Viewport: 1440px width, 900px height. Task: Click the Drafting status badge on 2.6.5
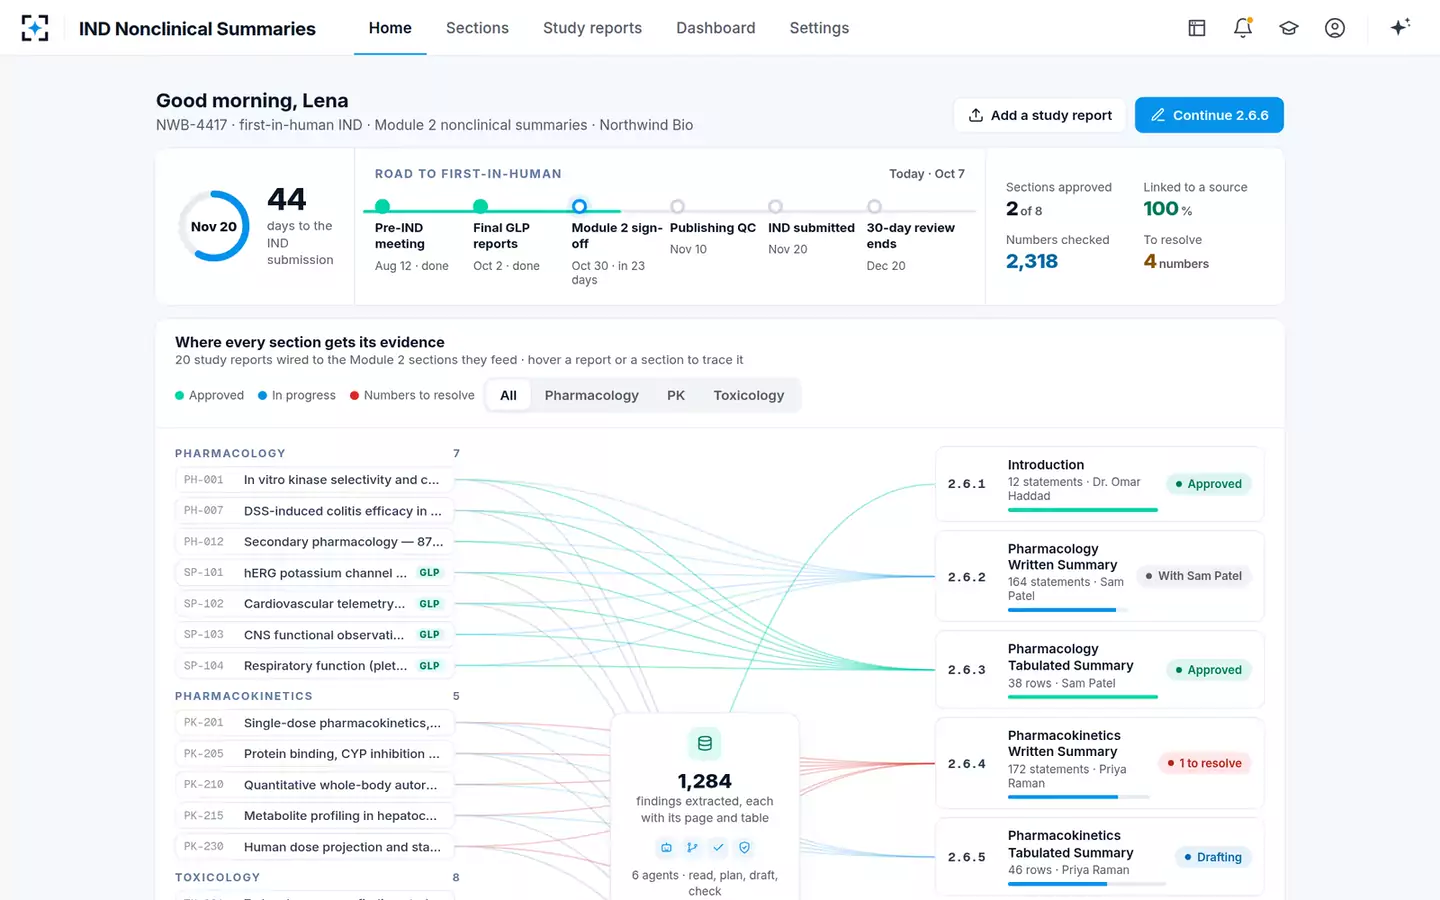(x=1212, y=857)
